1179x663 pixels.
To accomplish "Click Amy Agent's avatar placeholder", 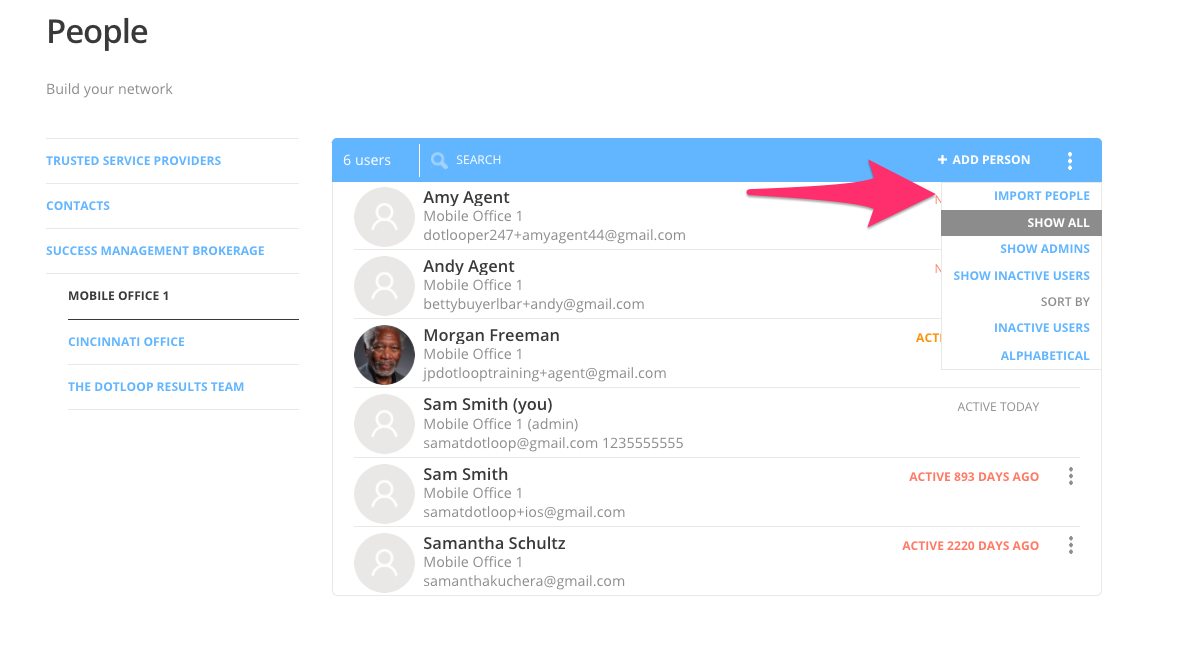I will pyautogui.click(x=384, y=216).
